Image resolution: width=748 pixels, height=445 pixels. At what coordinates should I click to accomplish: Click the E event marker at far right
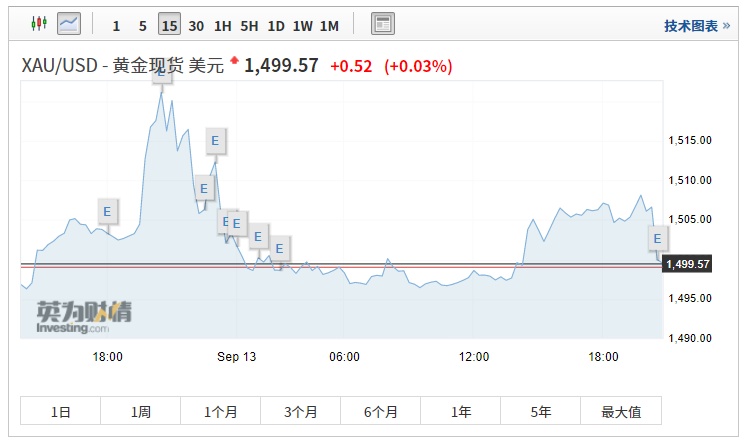[657, 238]
